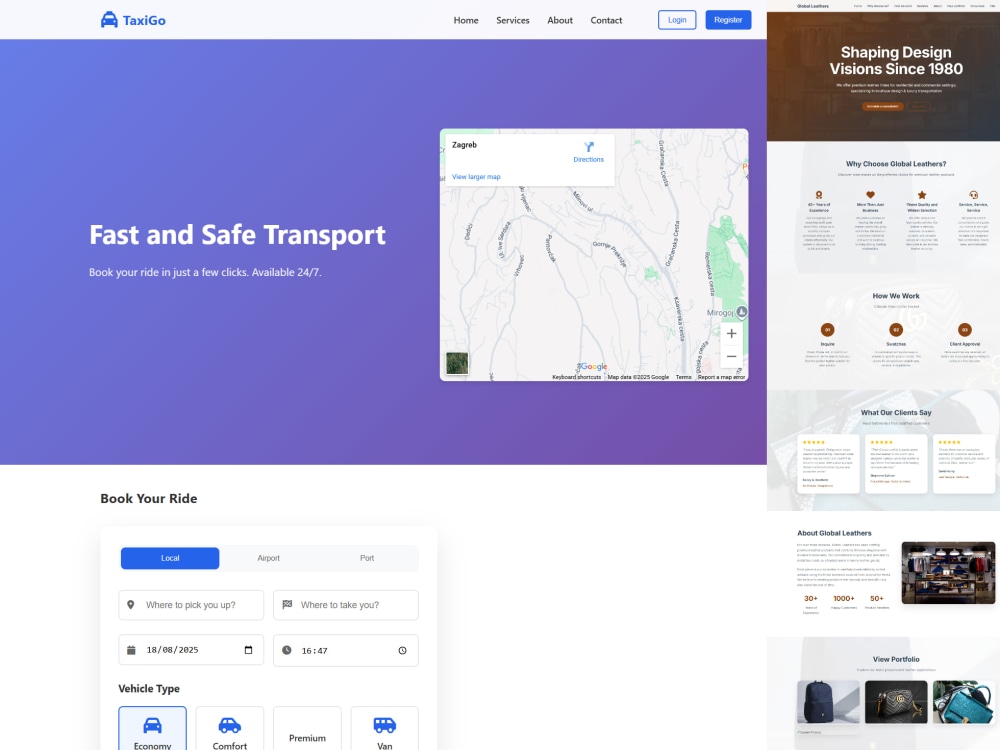This screenshot has height=750, width=1000.
Task: Choose the Comfort vehicle type
Action: 230,728
